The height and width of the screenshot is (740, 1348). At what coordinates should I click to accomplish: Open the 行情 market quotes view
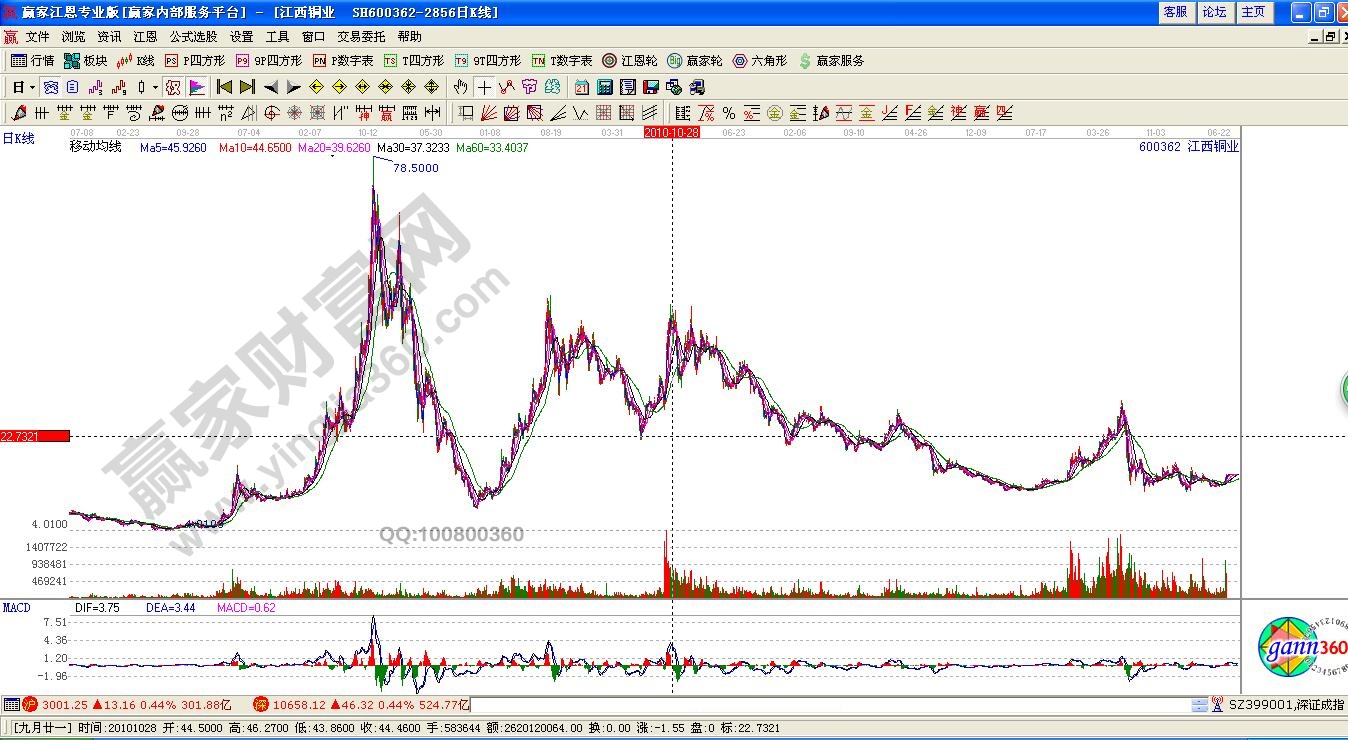click(x=33, y=61)
